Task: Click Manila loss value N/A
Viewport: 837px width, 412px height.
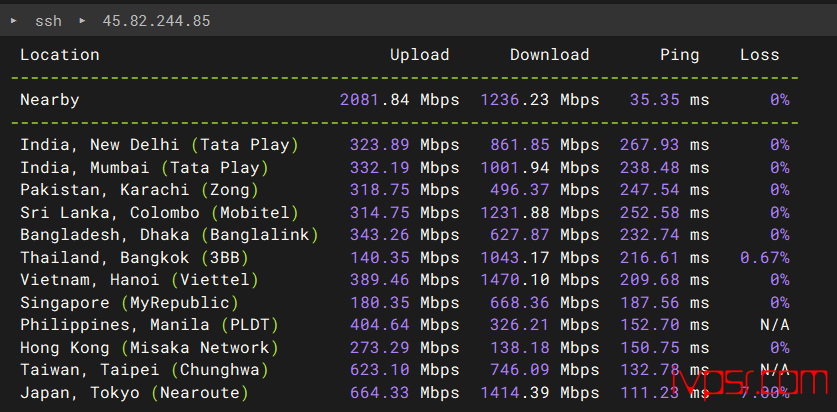Action: pos(775,324)
